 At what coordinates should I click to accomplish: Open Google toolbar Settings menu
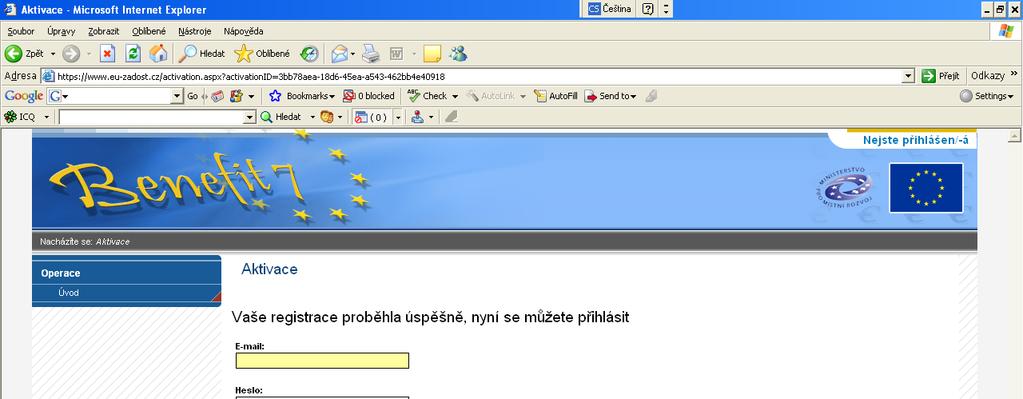pos(987,96)
